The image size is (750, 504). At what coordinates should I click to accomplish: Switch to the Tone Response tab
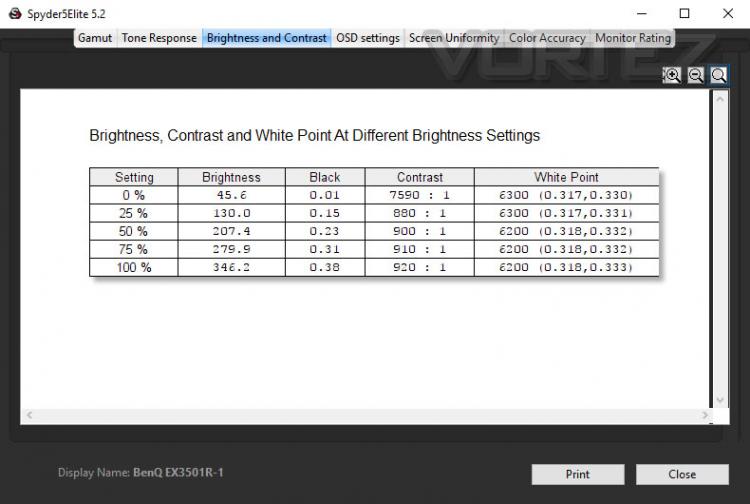(159, 38)
